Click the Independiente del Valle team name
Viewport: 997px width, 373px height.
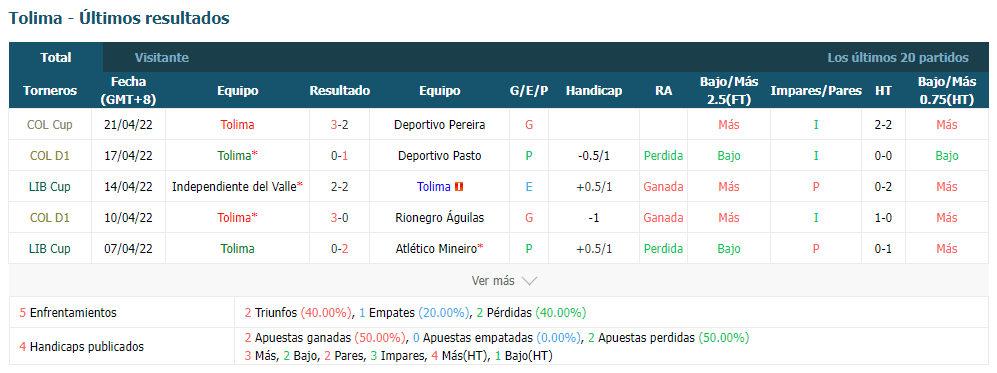235,187
